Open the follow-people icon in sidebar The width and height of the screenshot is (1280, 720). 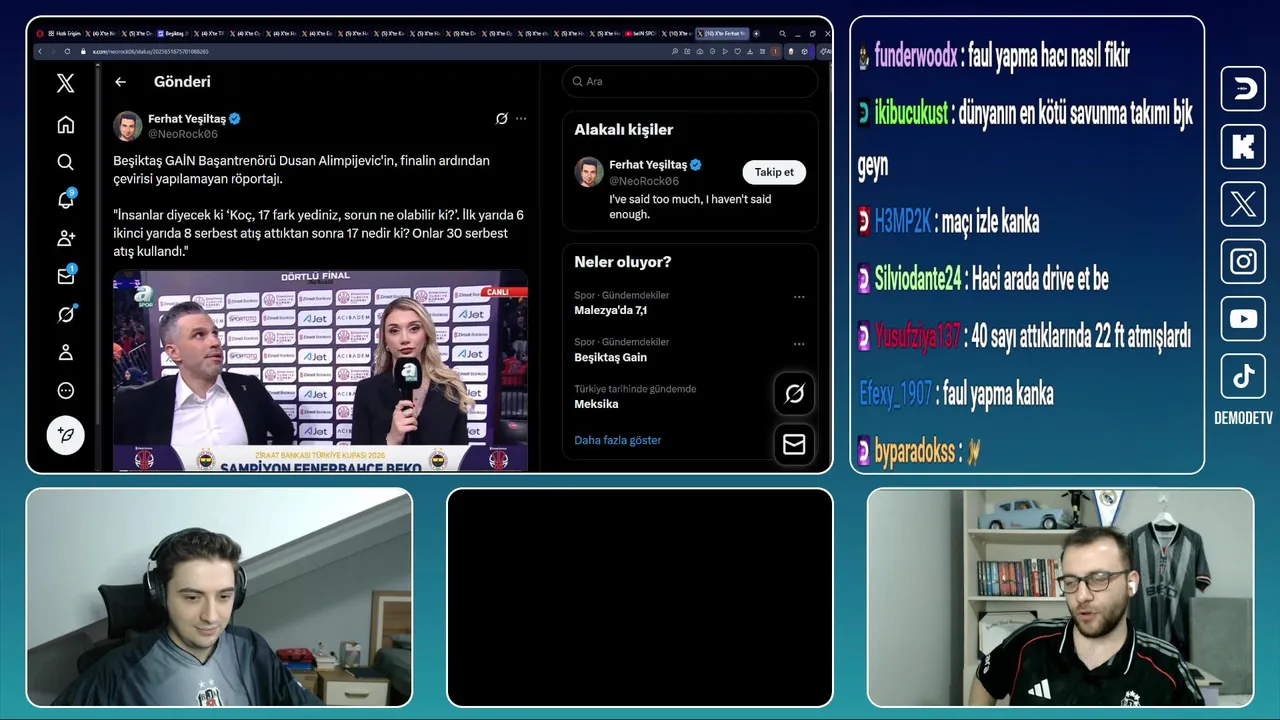[x=65, y=238]
